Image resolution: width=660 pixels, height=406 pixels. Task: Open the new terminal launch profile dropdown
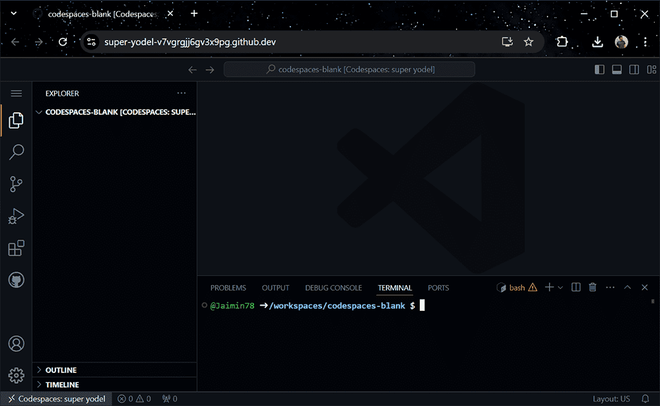click(560, 288)
